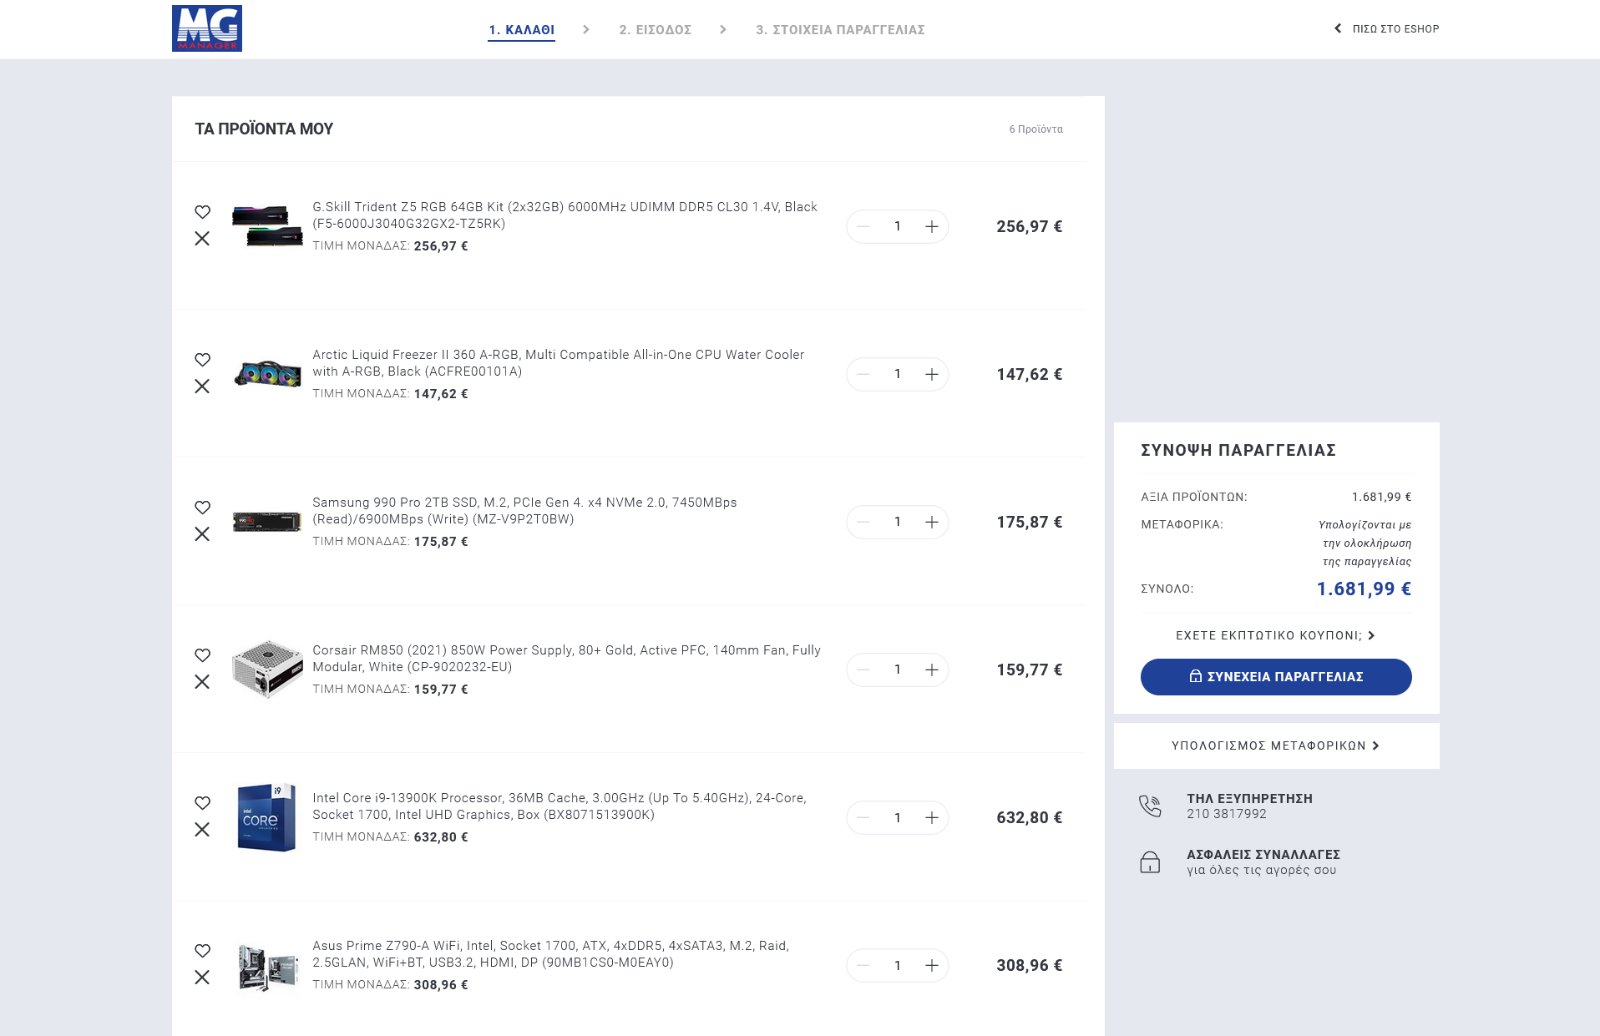The width and height of the screenshot is (1600, 1036).
Task: Increase Asus Prime Z790-A quantity
Action: click(x=931, y=965)
